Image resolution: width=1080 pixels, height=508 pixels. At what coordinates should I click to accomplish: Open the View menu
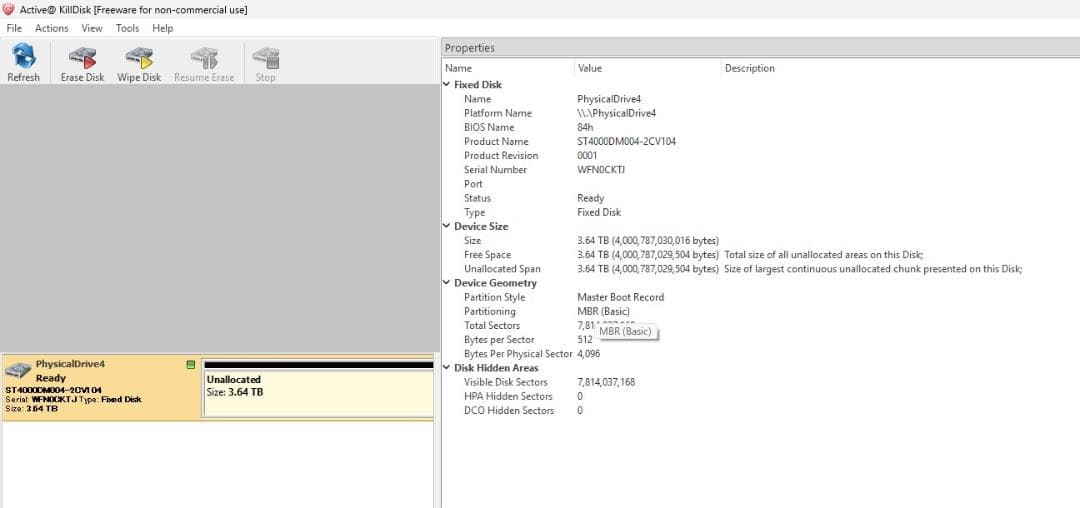(92, 28)
